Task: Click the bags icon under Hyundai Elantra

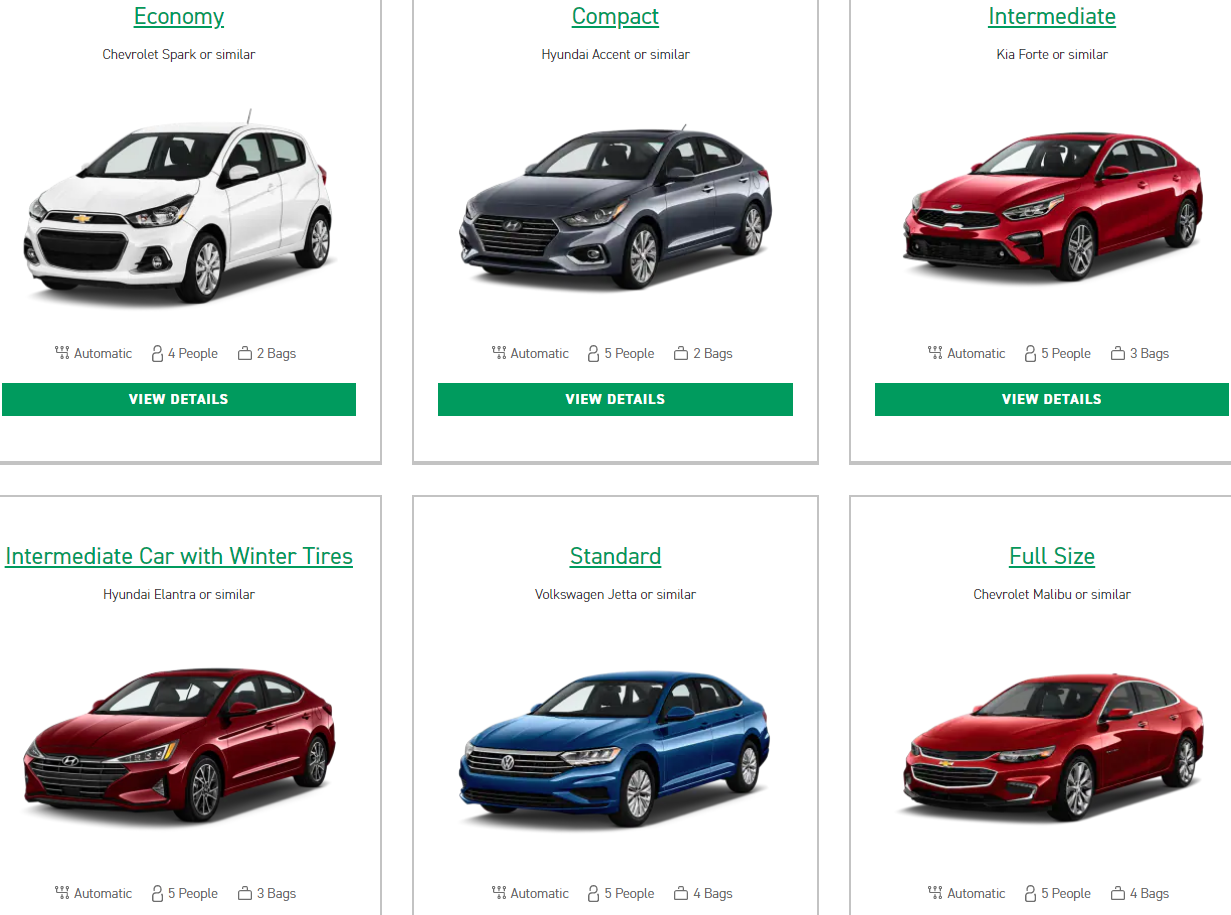Action: click(x=245, y=893)
